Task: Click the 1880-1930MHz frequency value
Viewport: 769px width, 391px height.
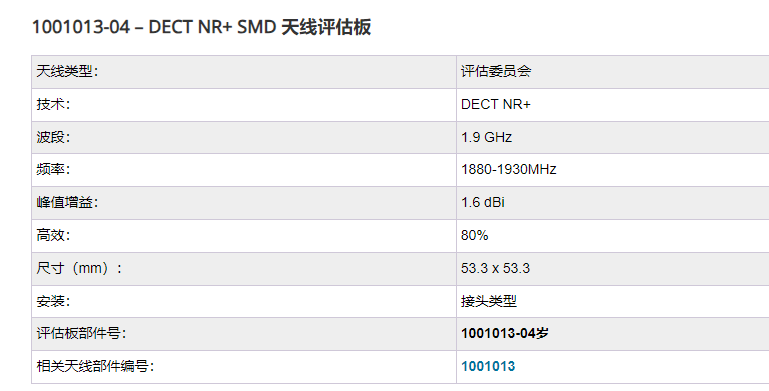Action: (509, 170)
